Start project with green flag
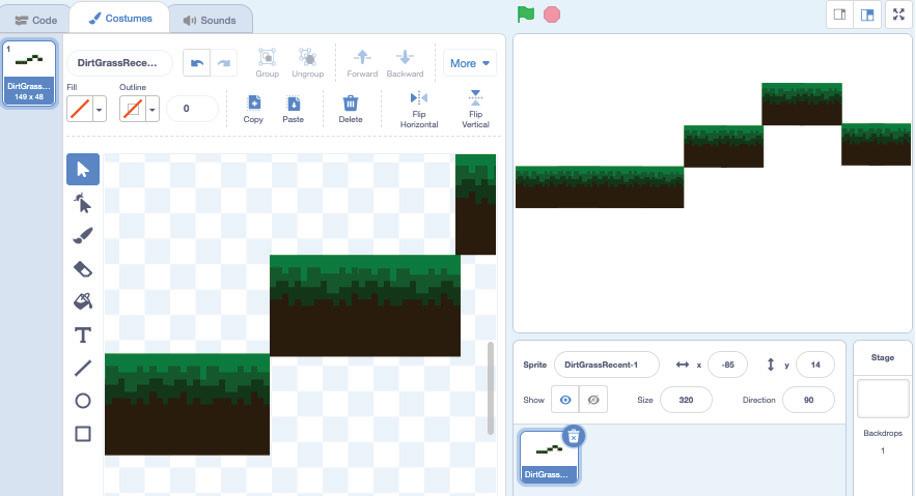 tap(526, 14)
